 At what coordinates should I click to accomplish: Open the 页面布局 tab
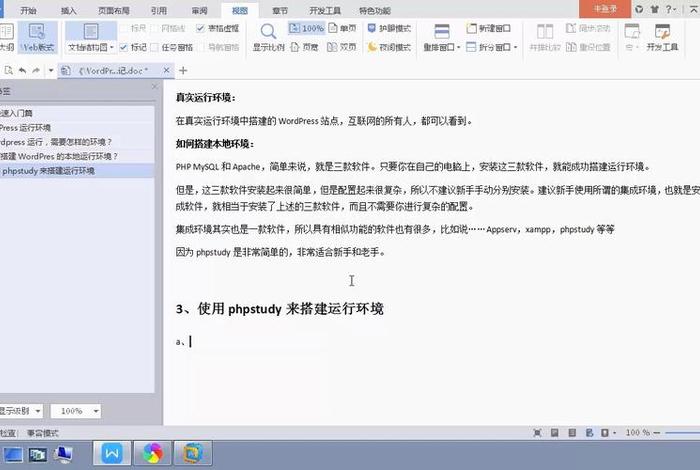coord(113,10)
